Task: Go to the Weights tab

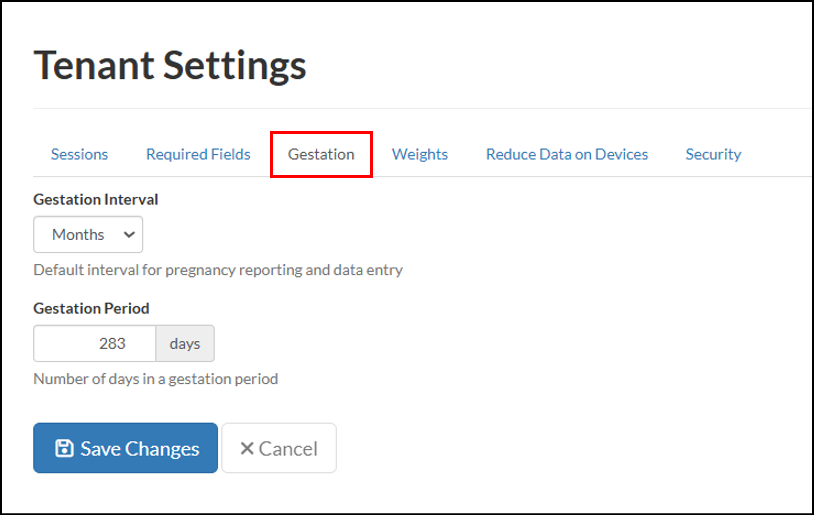Action: point(420,154)
